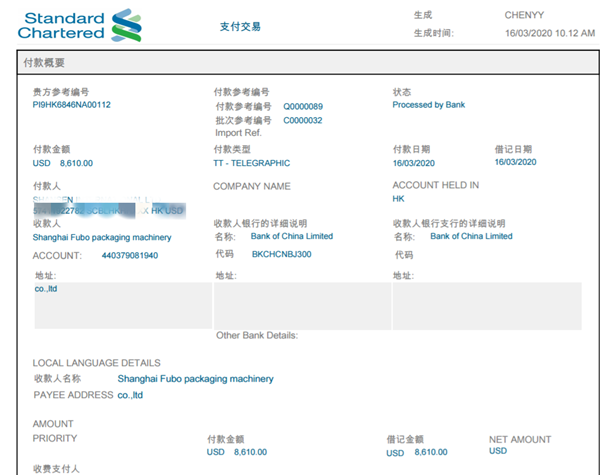This screenshot has width=600, height=475.
Task: Click the COMPANY NAME label
Action: pos(251,186)
